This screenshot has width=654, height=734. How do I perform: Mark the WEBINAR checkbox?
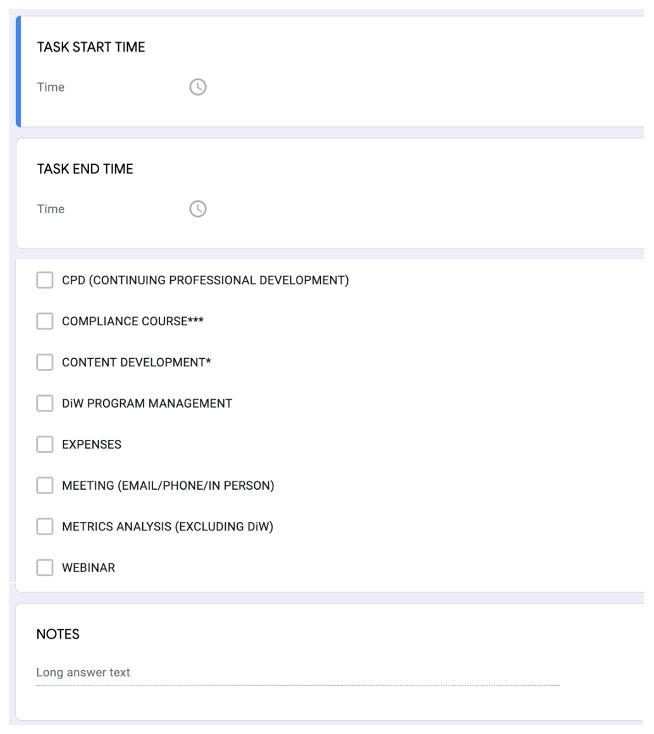[x=45, y=567]
